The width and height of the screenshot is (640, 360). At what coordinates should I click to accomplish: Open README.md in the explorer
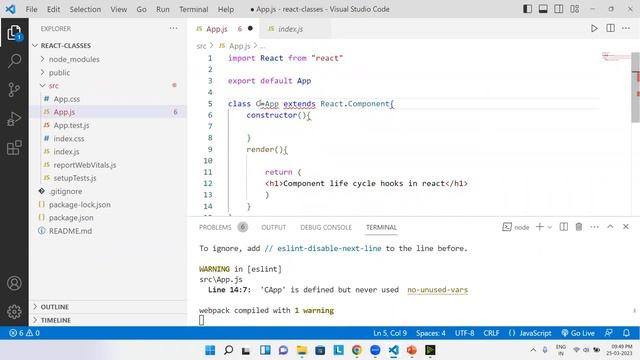(70, 231)
